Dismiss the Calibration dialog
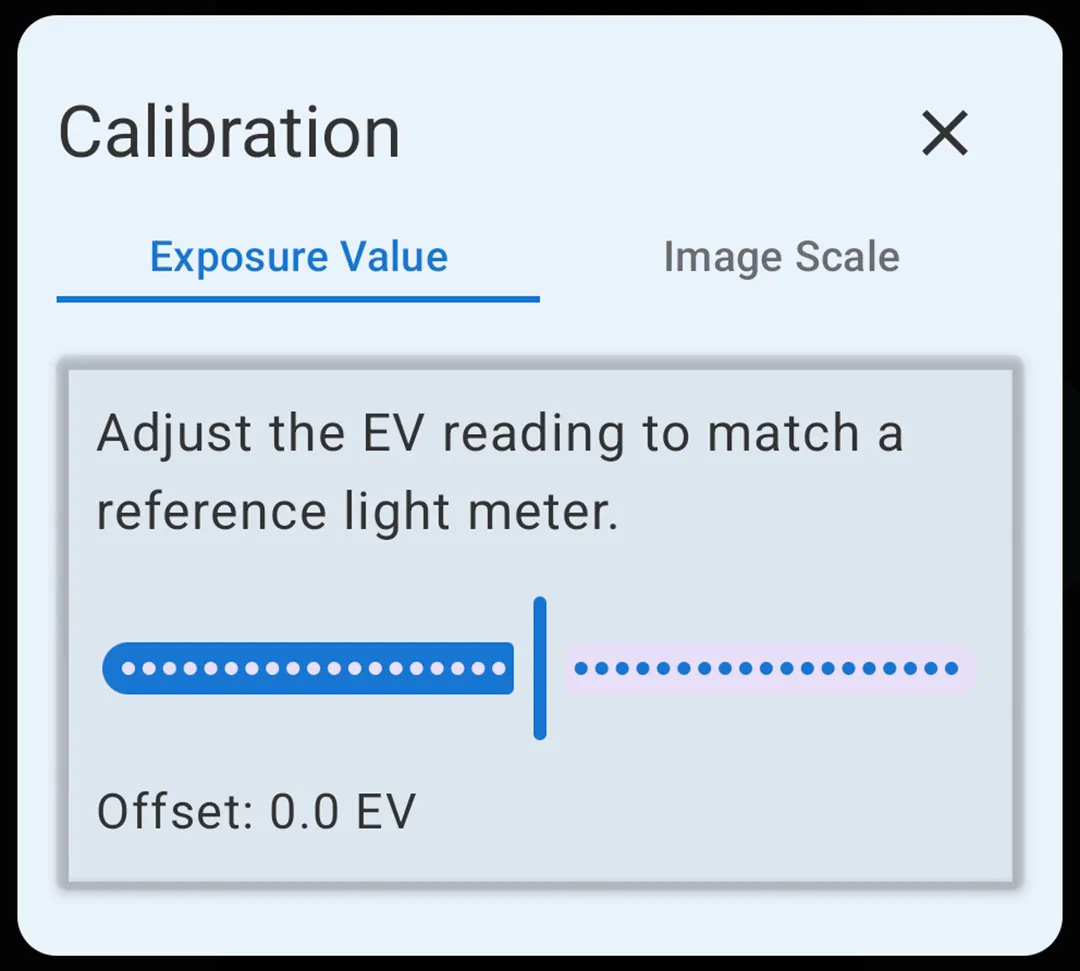 944,134
